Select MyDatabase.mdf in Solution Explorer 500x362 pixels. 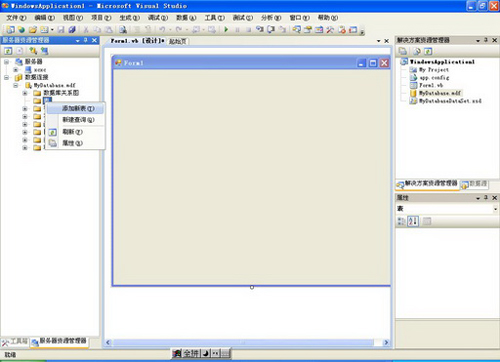pos(440,93)
